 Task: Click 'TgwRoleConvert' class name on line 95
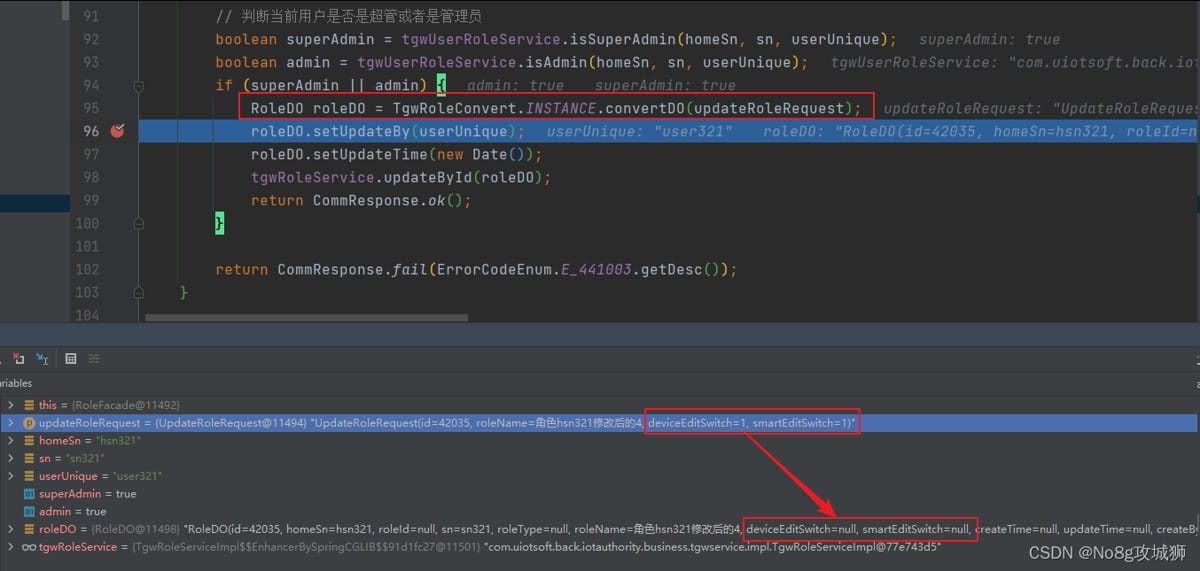(x=455, y=108)
